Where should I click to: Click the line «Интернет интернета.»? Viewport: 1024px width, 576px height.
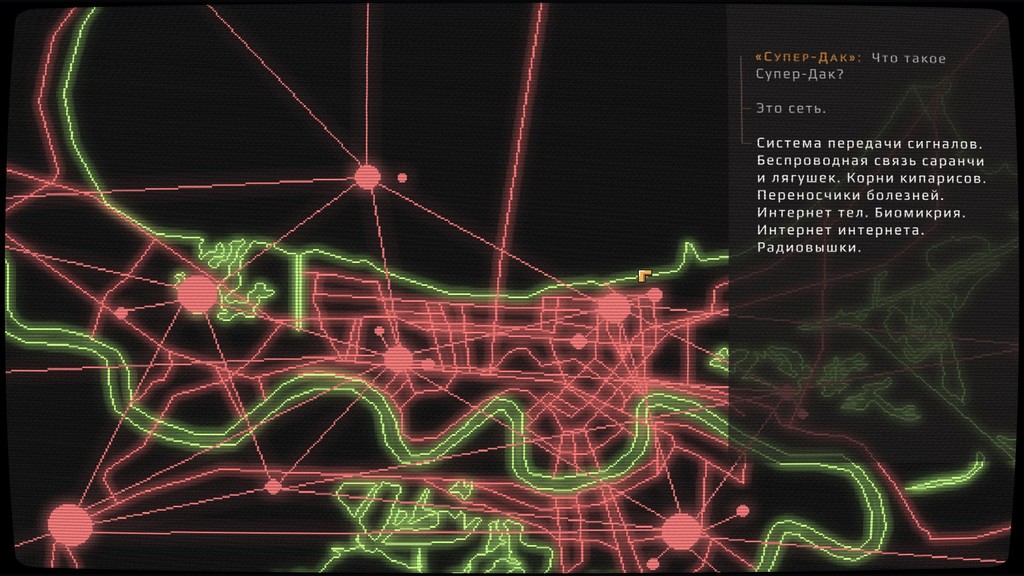841,230
